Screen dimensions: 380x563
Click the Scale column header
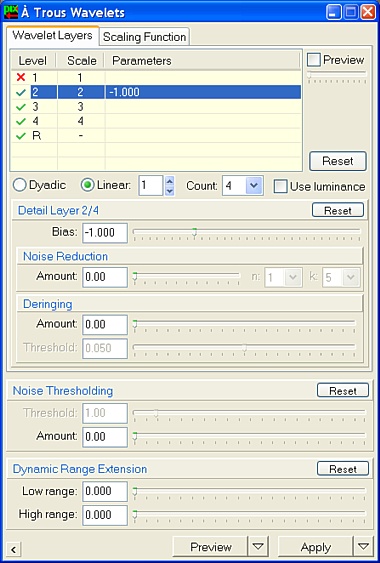(x=81, y=61)
